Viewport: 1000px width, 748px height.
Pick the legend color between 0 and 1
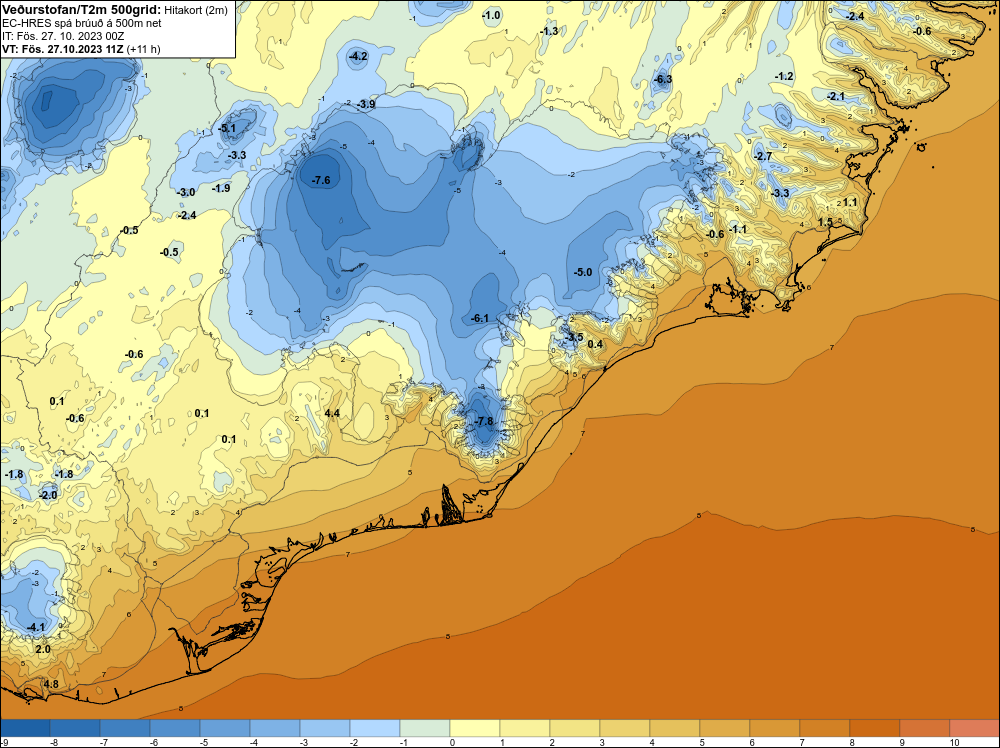(475, 728)
